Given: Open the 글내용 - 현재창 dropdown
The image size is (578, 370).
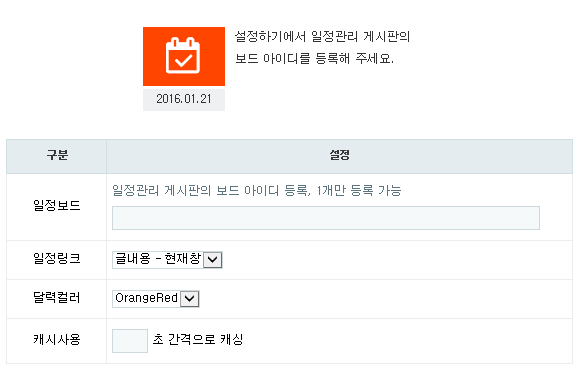Looking at the screenshot, I should pyautogui.click(x=167, y=259).
